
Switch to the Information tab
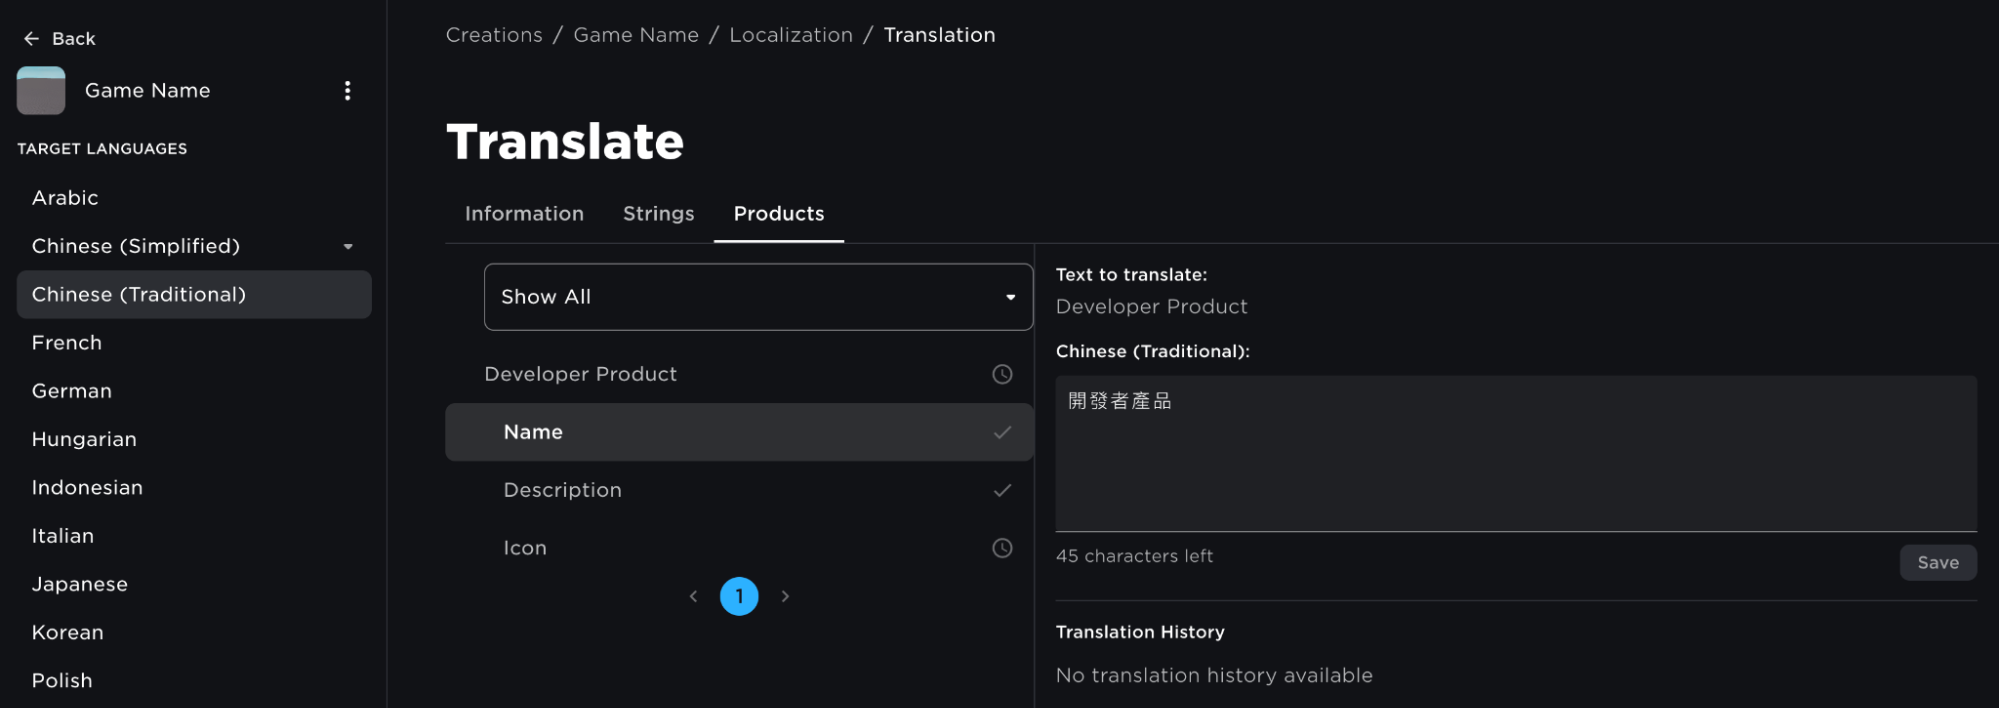pos(524,214)
